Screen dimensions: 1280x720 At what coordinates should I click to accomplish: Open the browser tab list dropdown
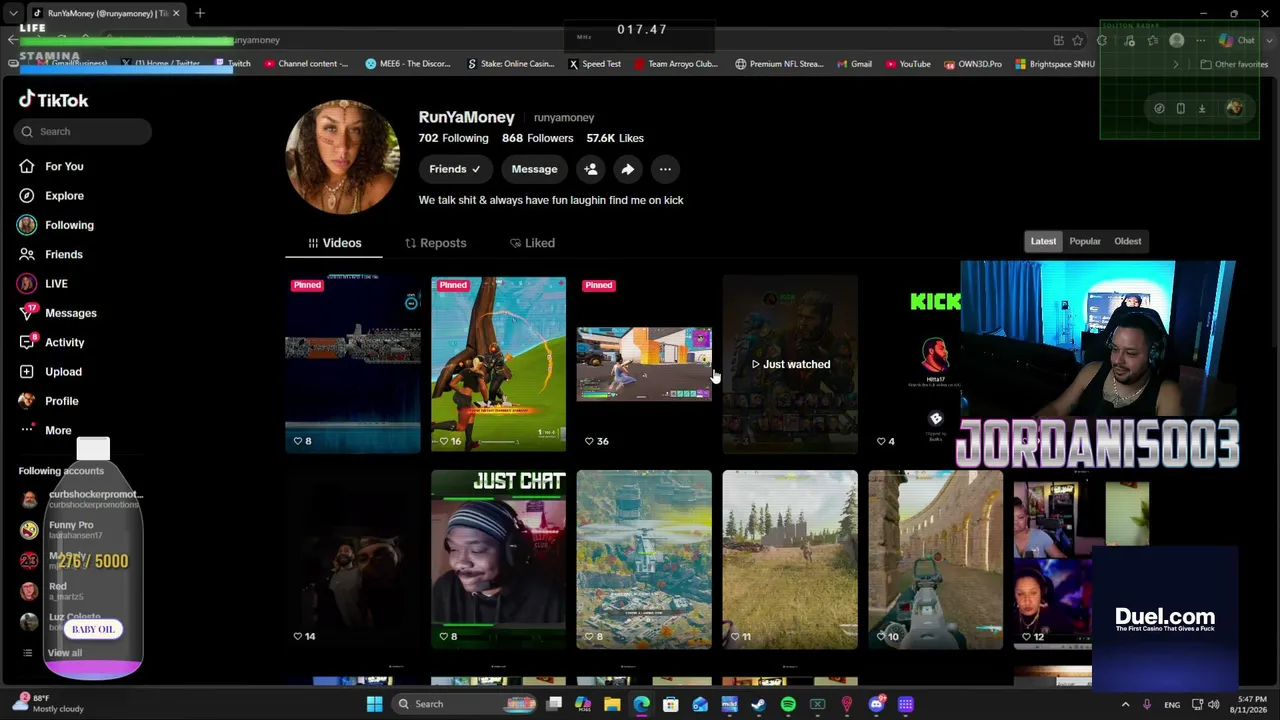(x=13, y=13)
